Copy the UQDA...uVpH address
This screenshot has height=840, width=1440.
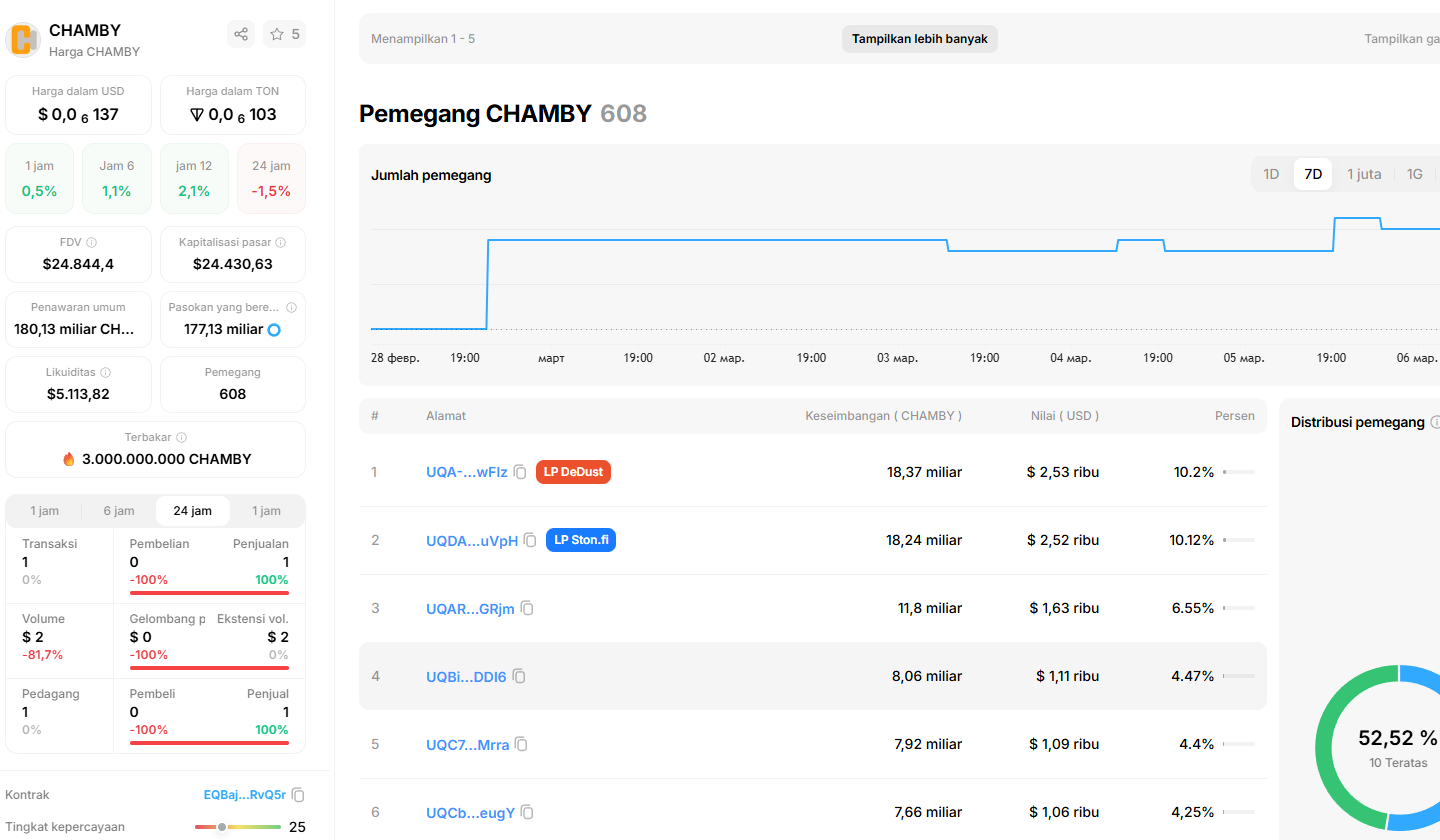[530, 540]
